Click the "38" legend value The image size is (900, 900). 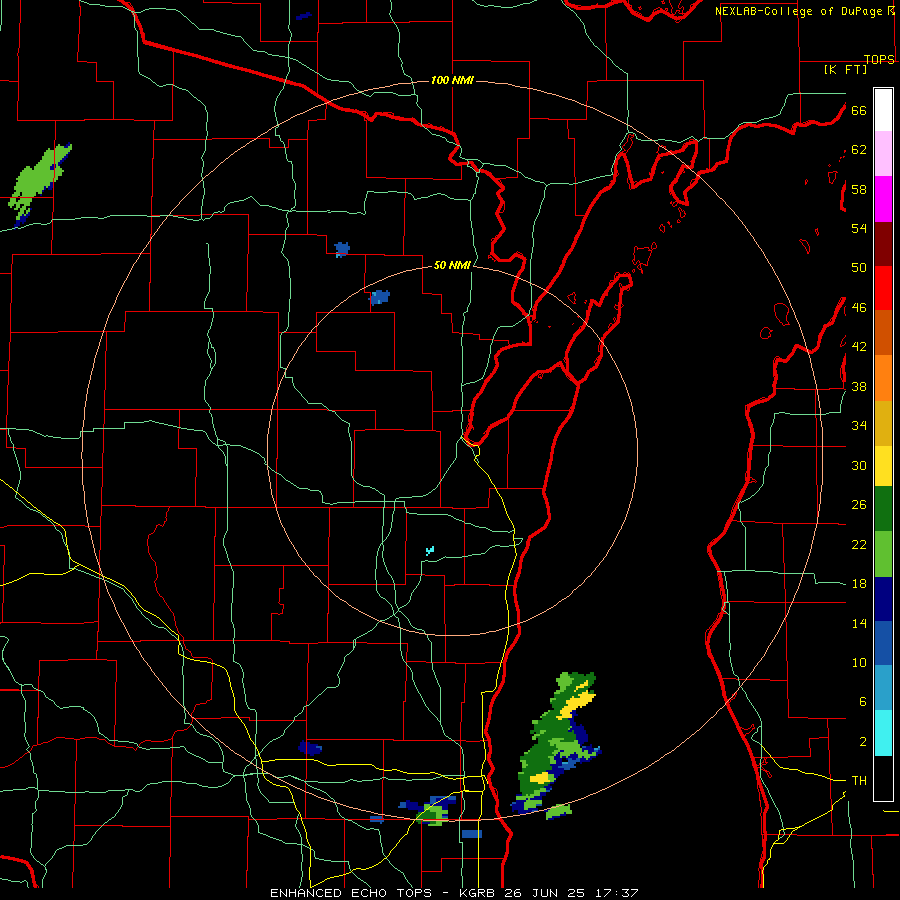859,386
